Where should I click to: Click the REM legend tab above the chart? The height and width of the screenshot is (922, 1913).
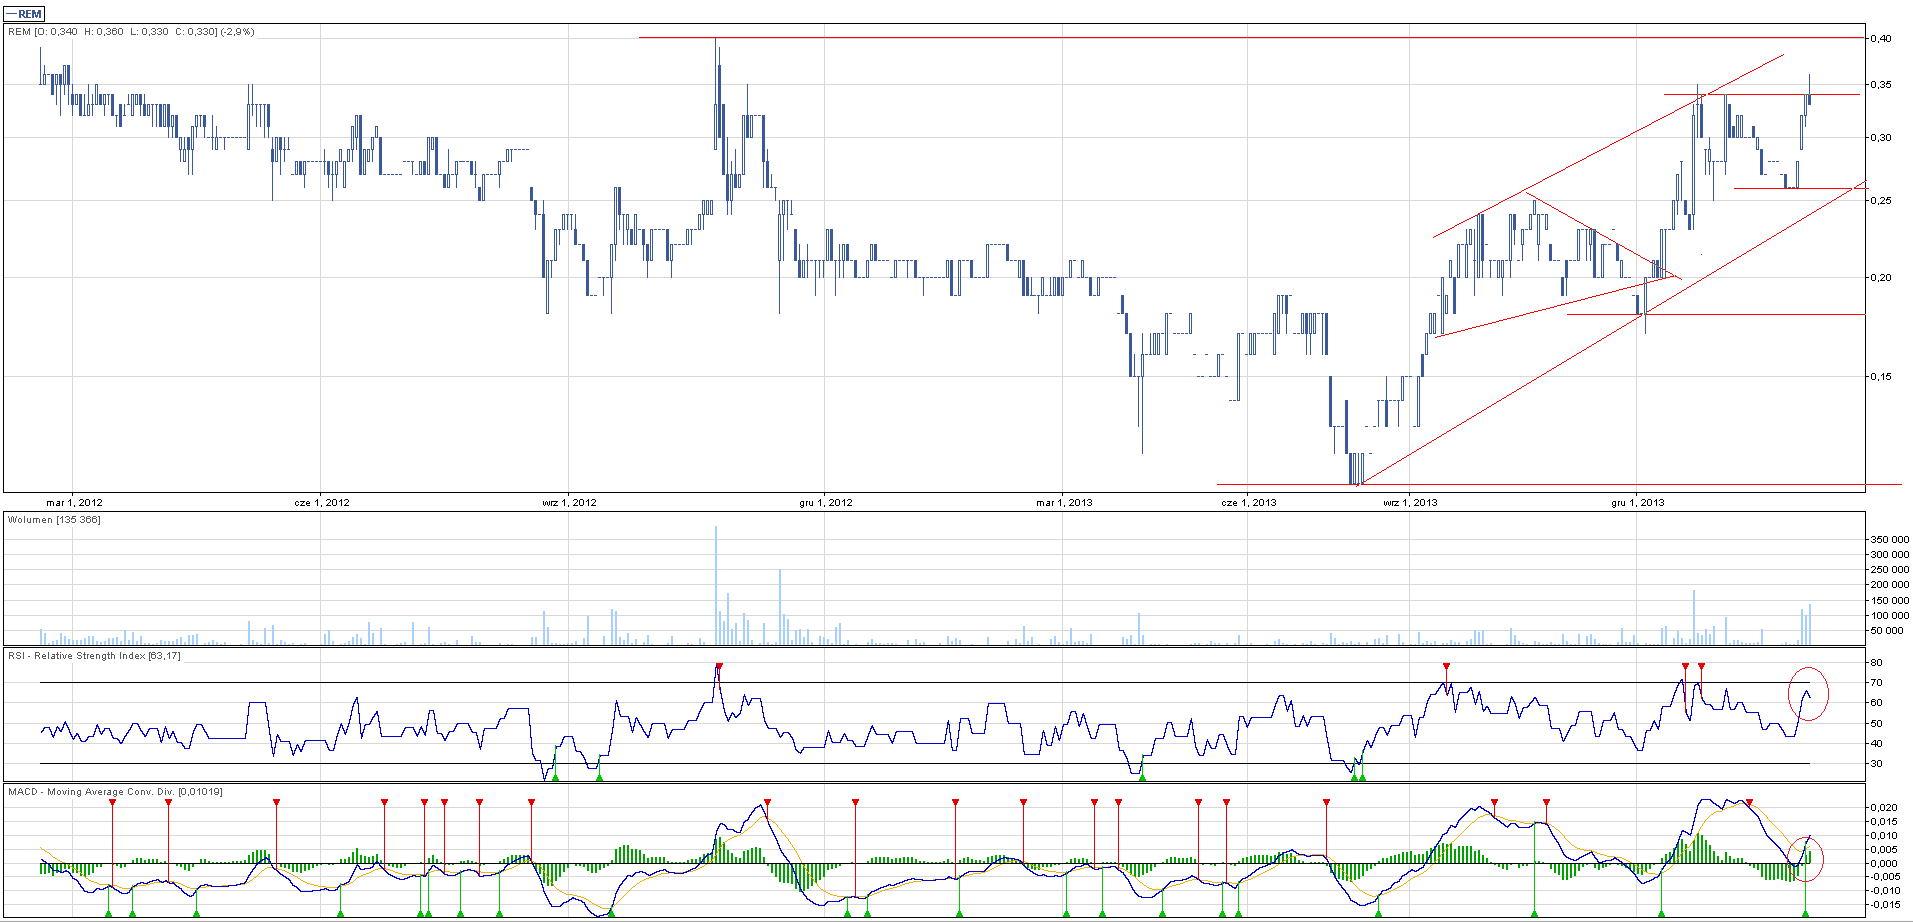tap(24, 14)
